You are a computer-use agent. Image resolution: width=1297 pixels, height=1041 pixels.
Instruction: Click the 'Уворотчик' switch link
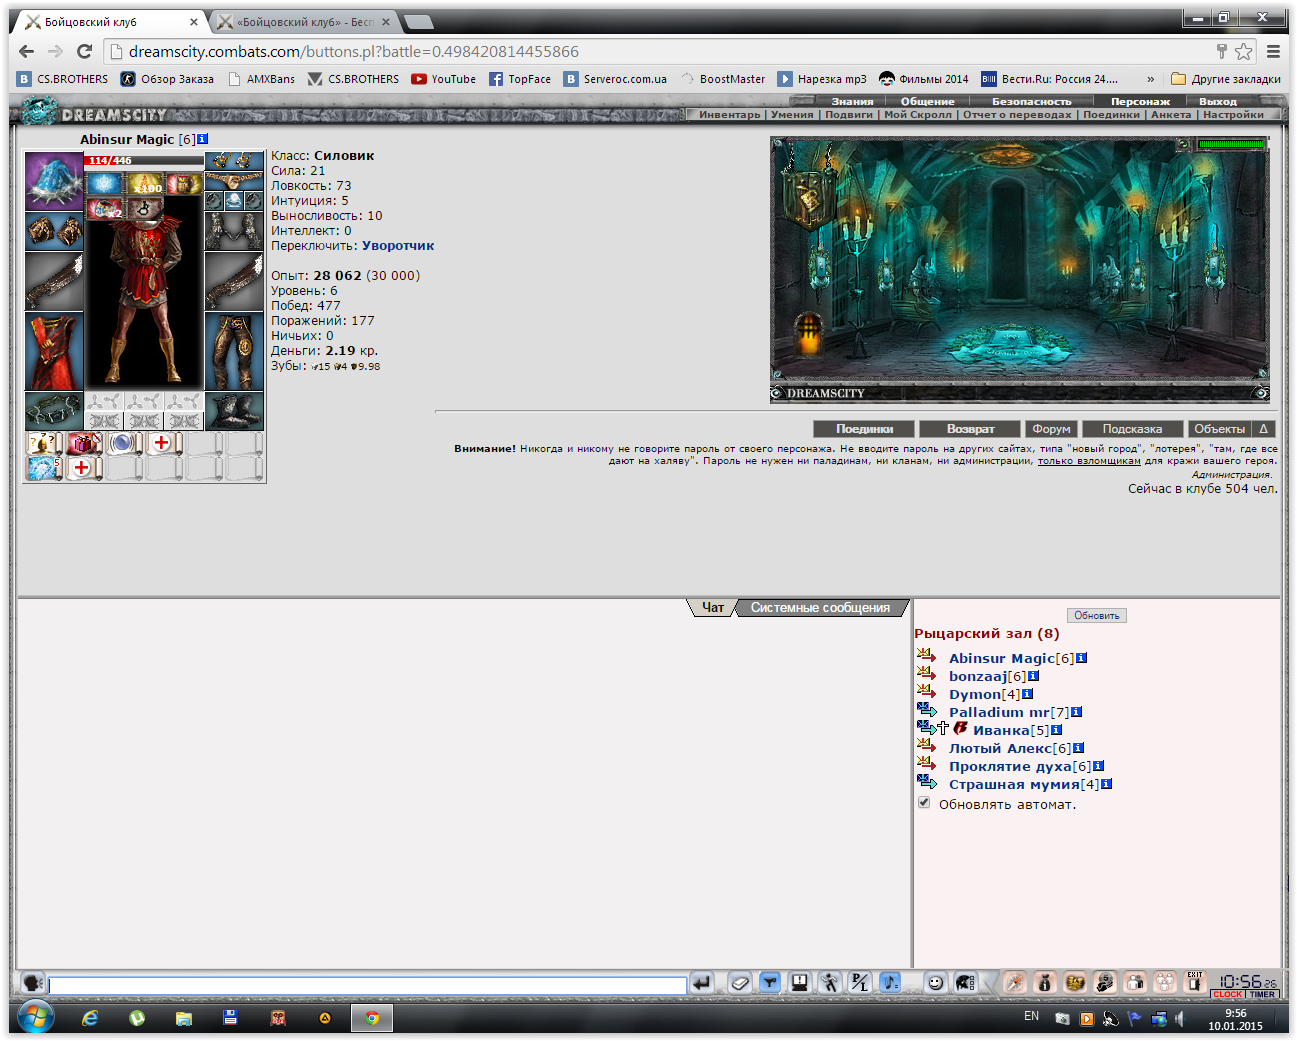pyautogui.click(x=398, y=245)
